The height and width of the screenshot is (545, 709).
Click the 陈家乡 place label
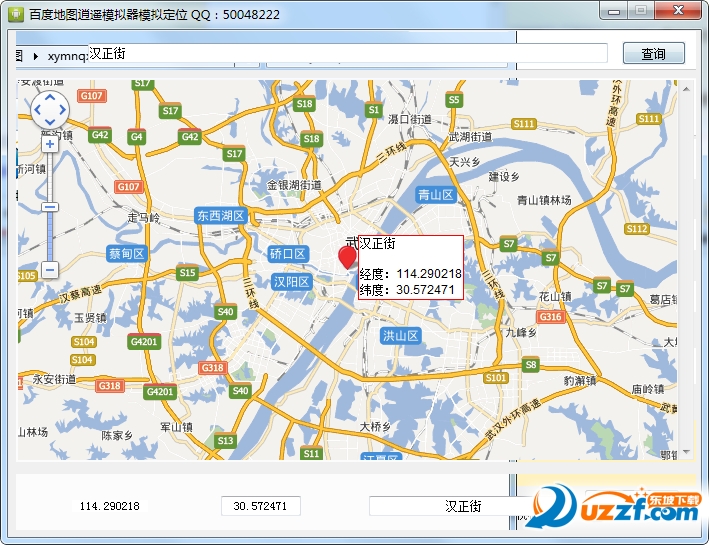(x=117, y=435)
